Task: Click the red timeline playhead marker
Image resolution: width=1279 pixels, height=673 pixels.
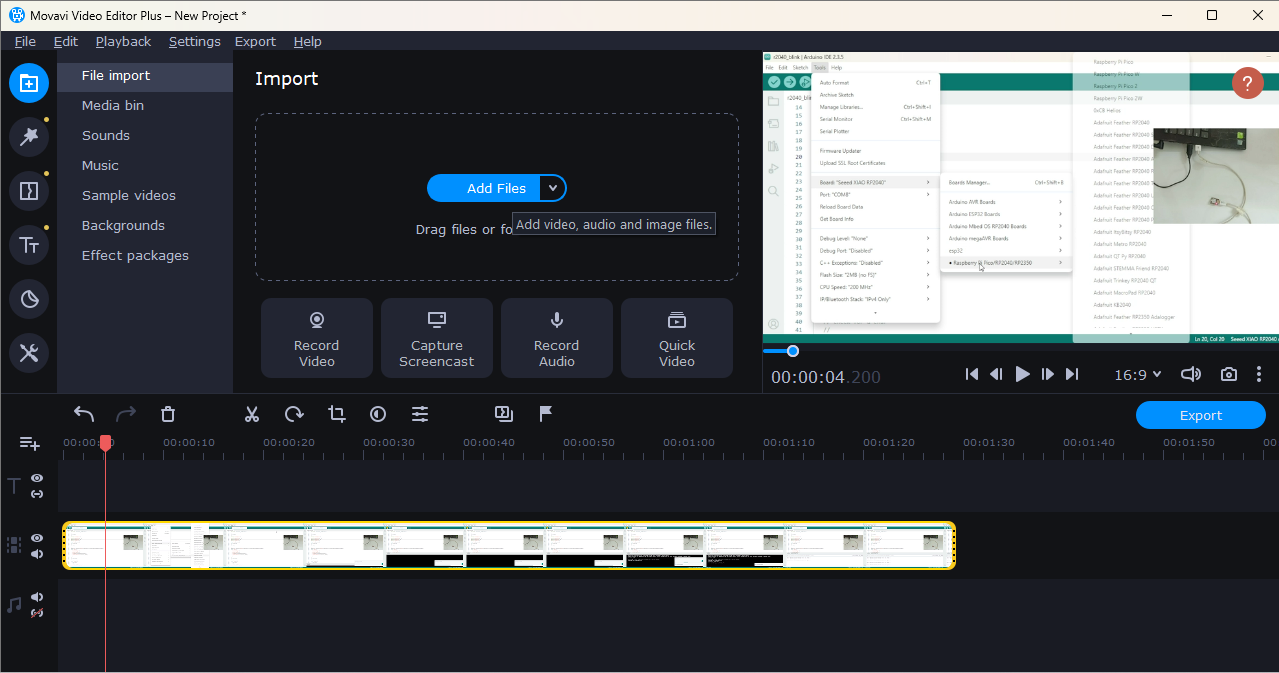Action: [x=105, y=443]
